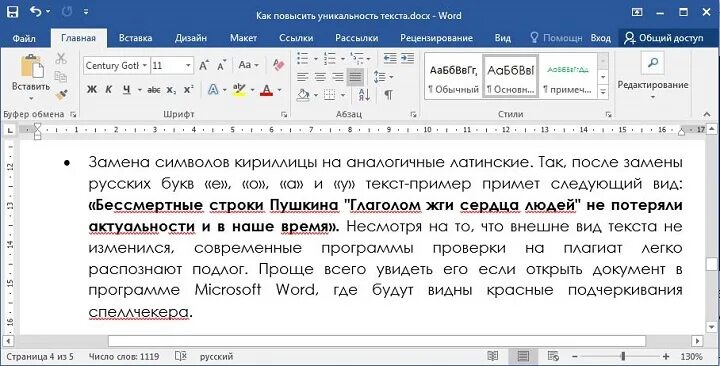Click the Вставить paste button
The image size is (720, 366).
tap(31, 77)
